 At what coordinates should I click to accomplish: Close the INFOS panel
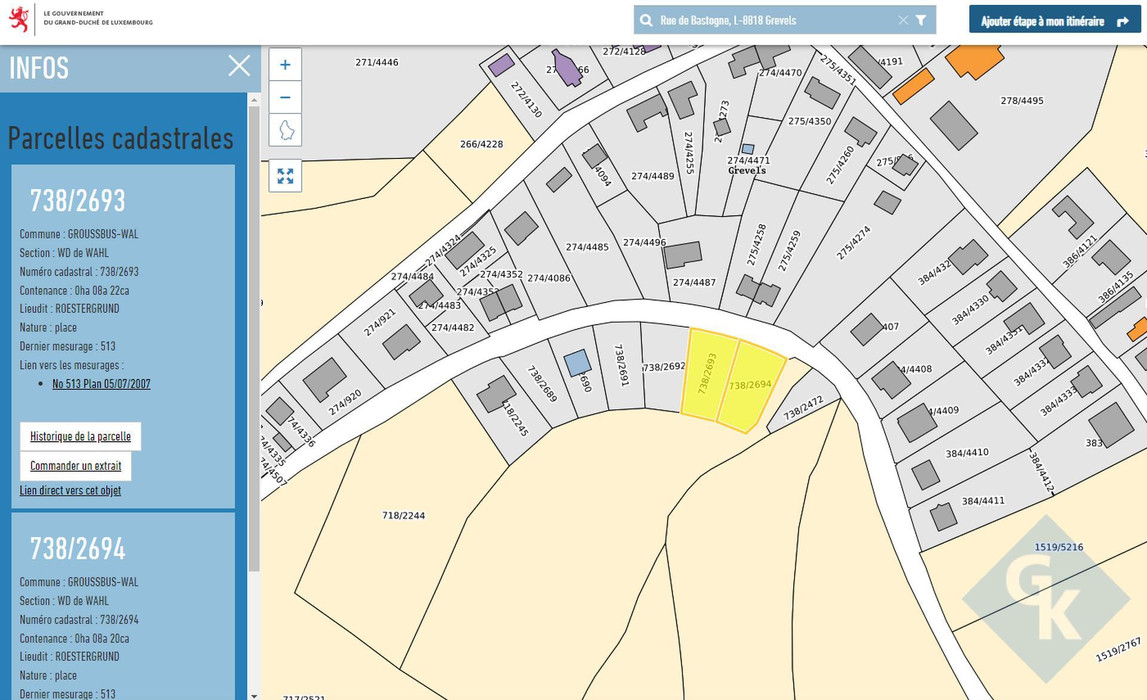point(239,66)
